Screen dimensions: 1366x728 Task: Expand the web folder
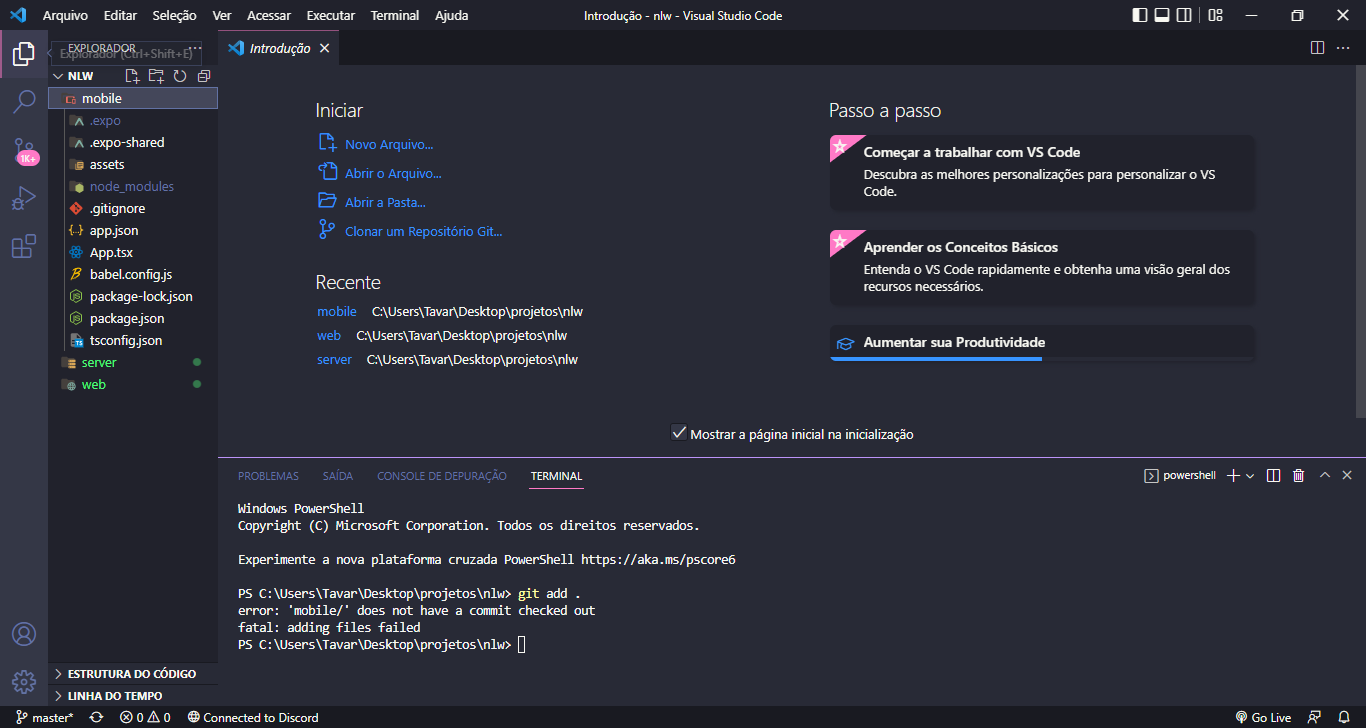pyautogui.click(x=133, y=385)
